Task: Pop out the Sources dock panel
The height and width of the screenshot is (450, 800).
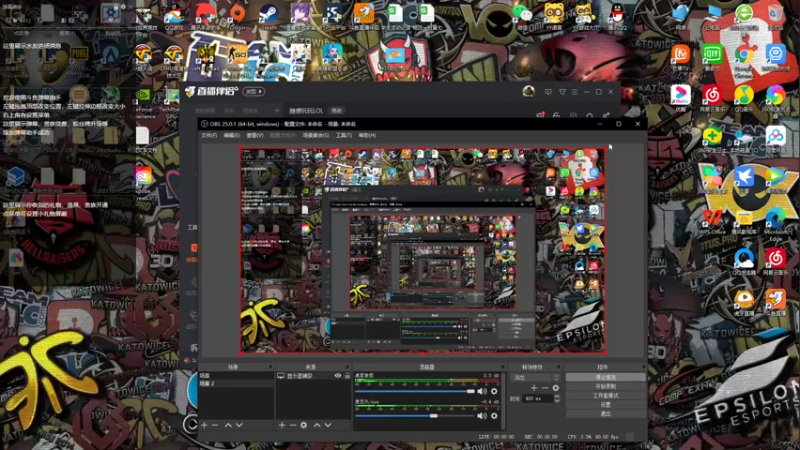Action: click(347, 367)
